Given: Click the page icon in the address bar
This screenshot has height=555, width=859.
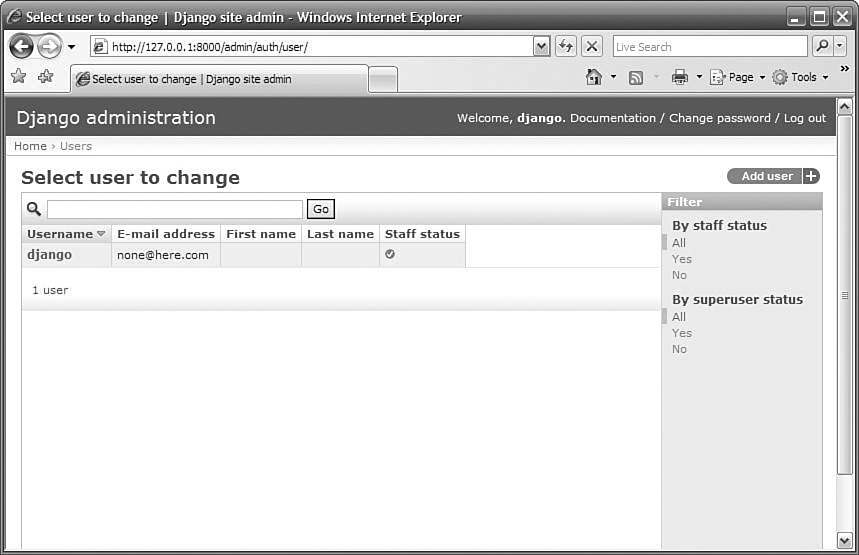Looking at the screenshot, I should [x=100, y=47].
